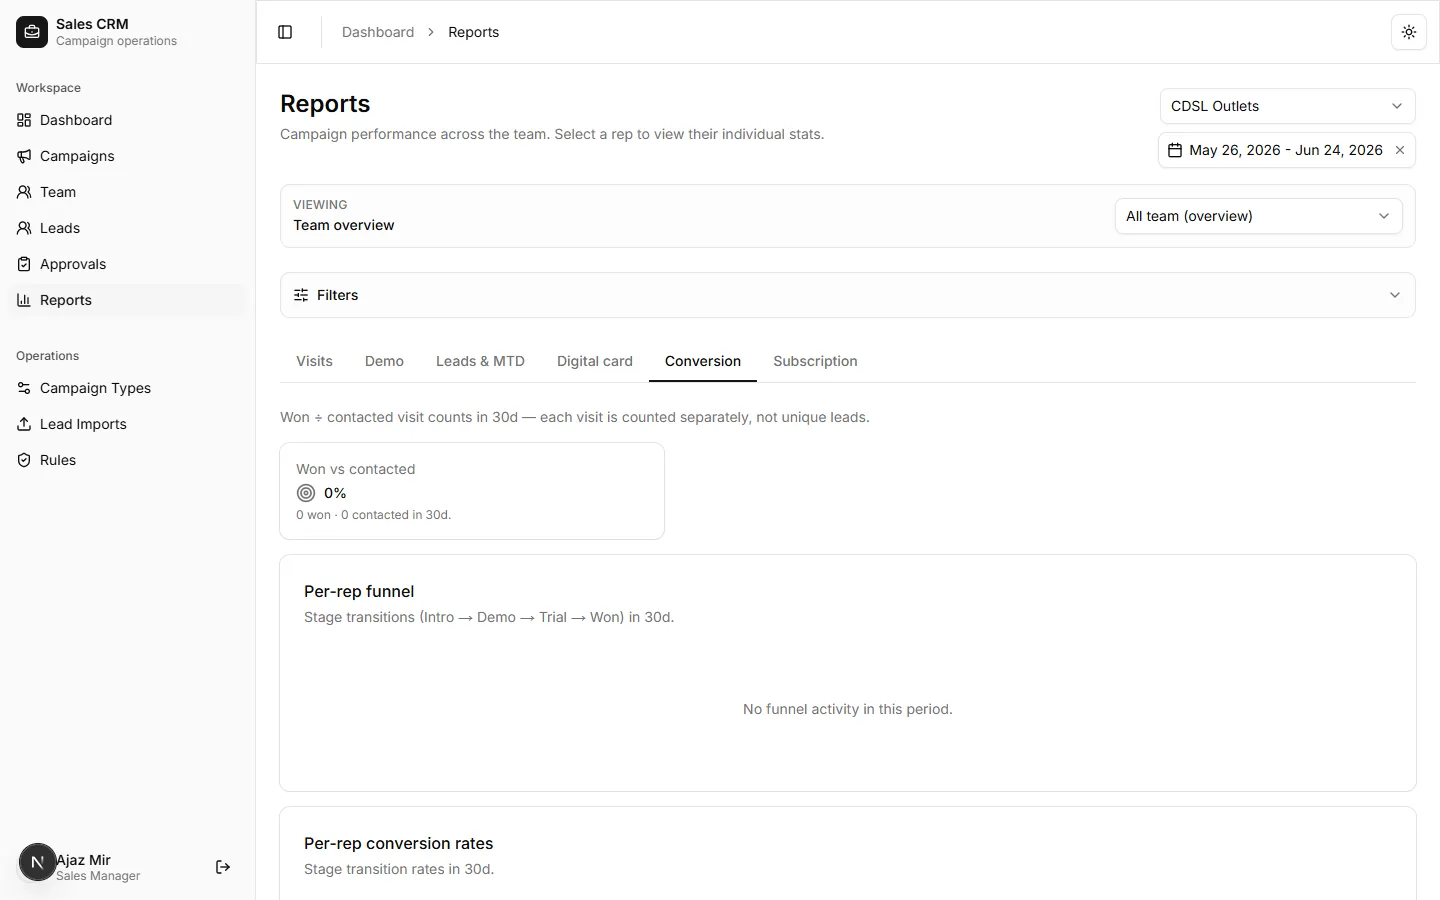Click the calendar icon in date range

tap(1175, 150)
